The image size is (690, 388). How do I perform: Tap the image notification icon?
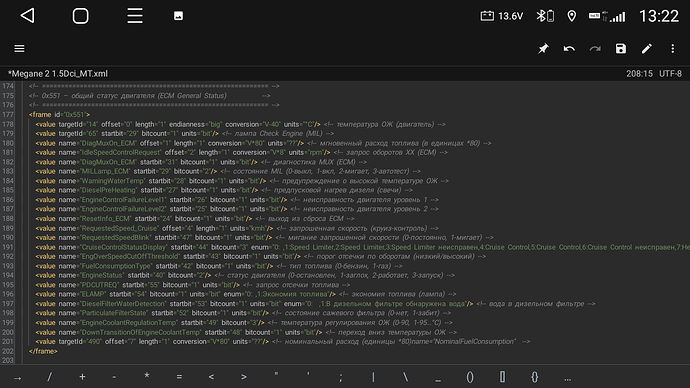[x=178, y=16]
